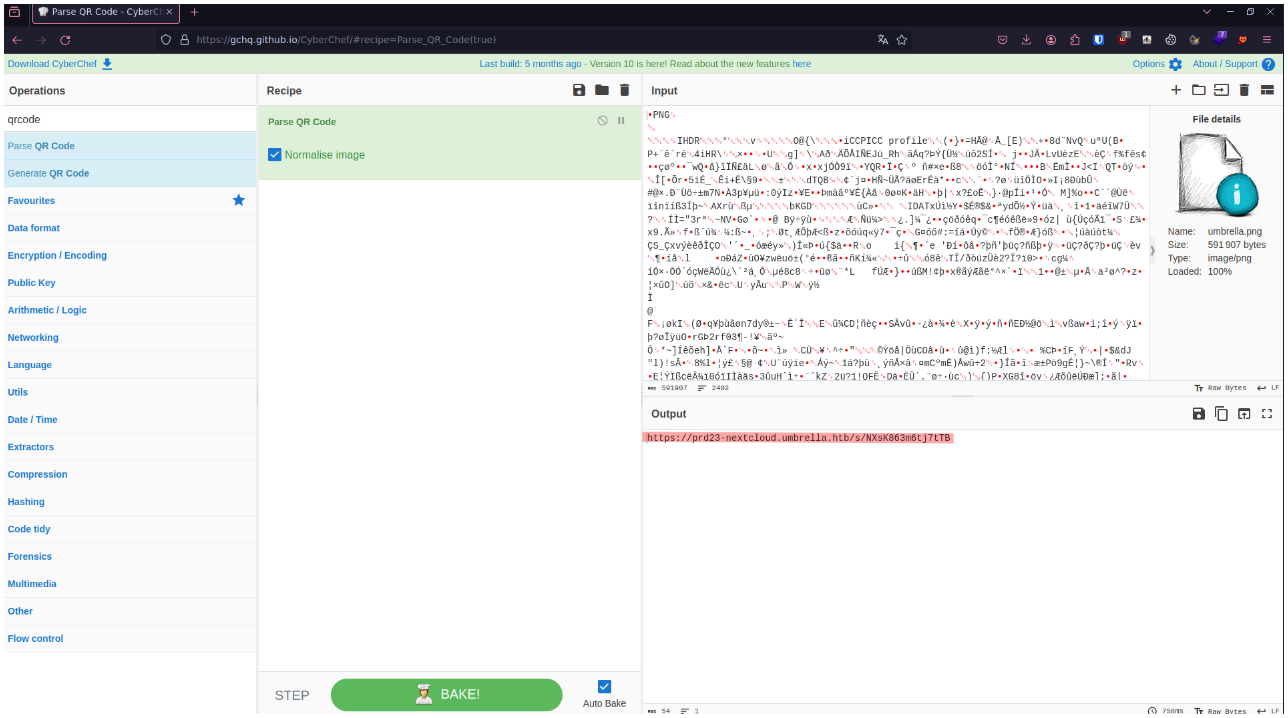
Task: Click the file details thumbnail icon
Action: click(1216, 173)
